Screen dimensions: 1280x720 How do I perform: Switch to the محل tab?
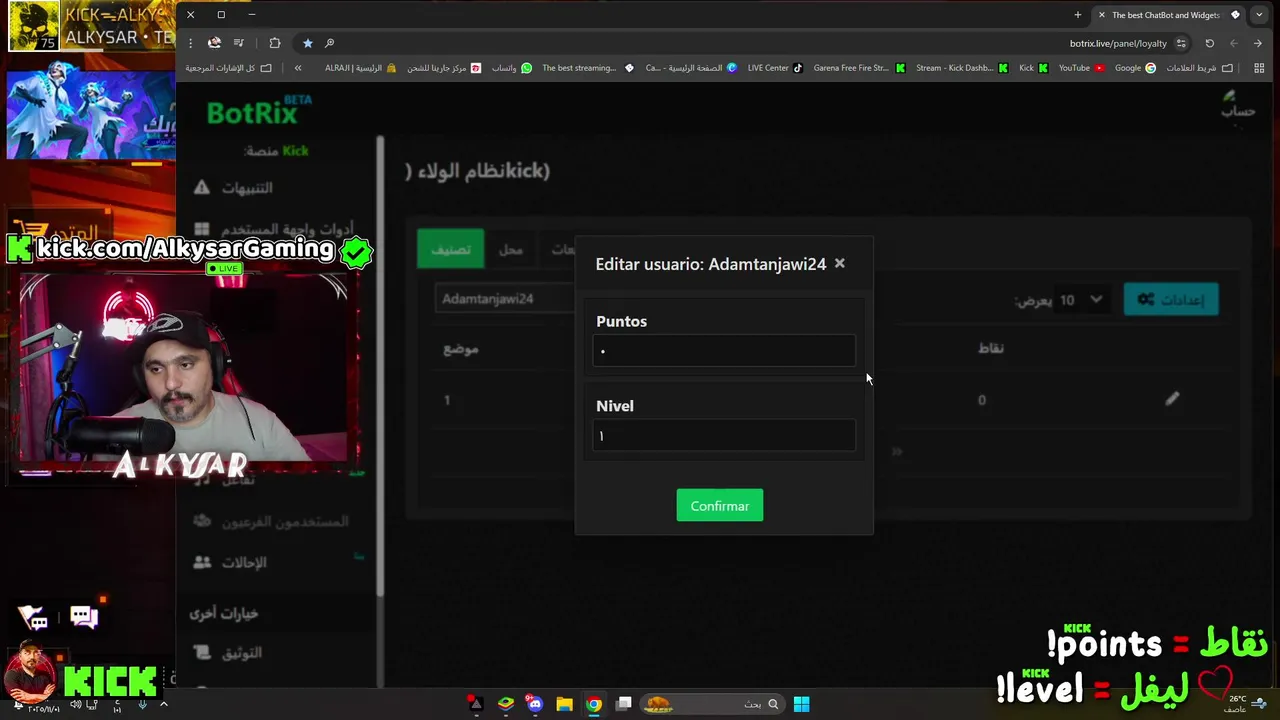coord(511,249)
